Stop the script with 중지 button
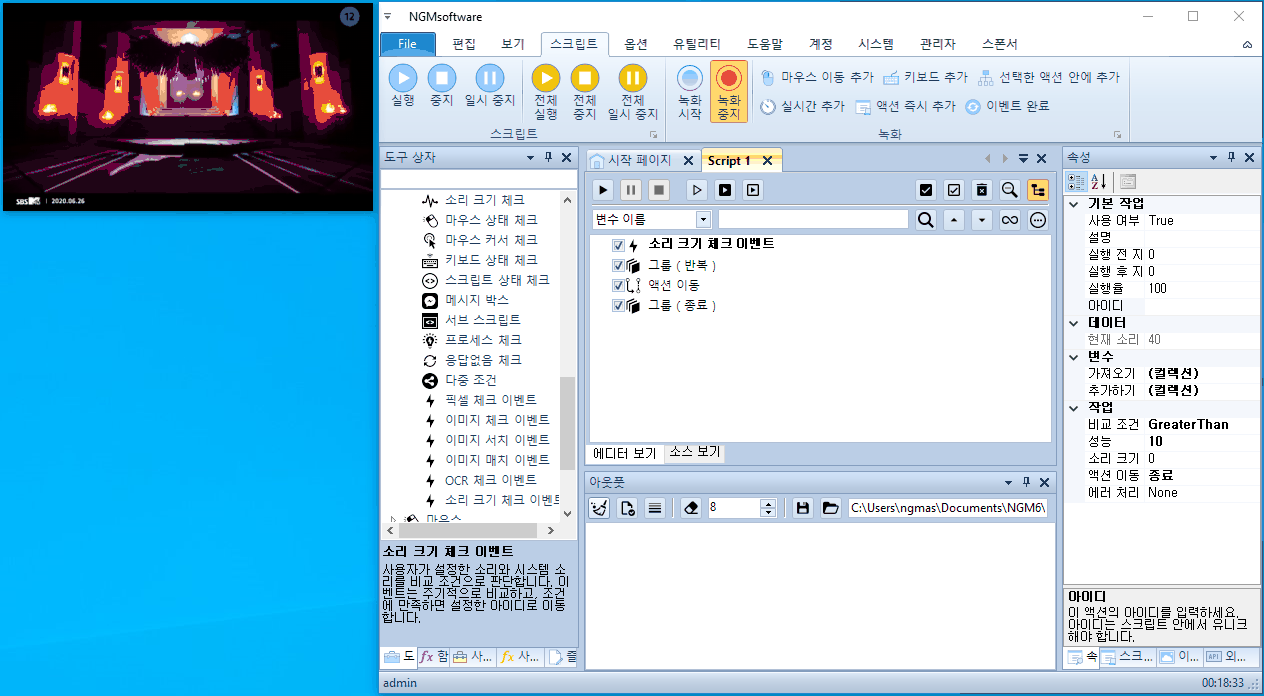 coord(441,86)
